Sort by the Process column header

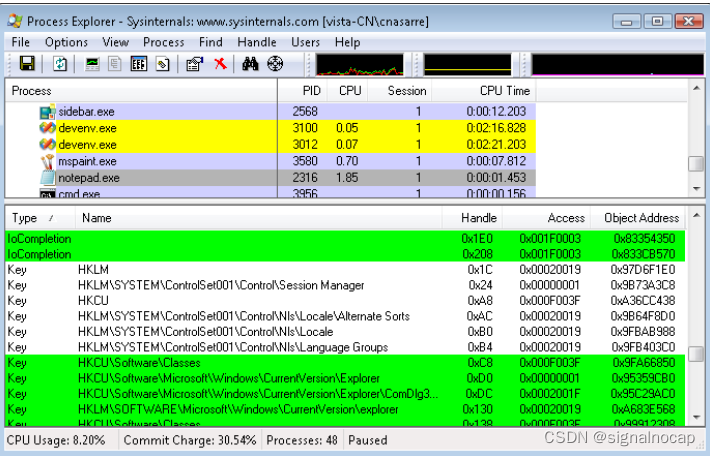coord(141,91)
